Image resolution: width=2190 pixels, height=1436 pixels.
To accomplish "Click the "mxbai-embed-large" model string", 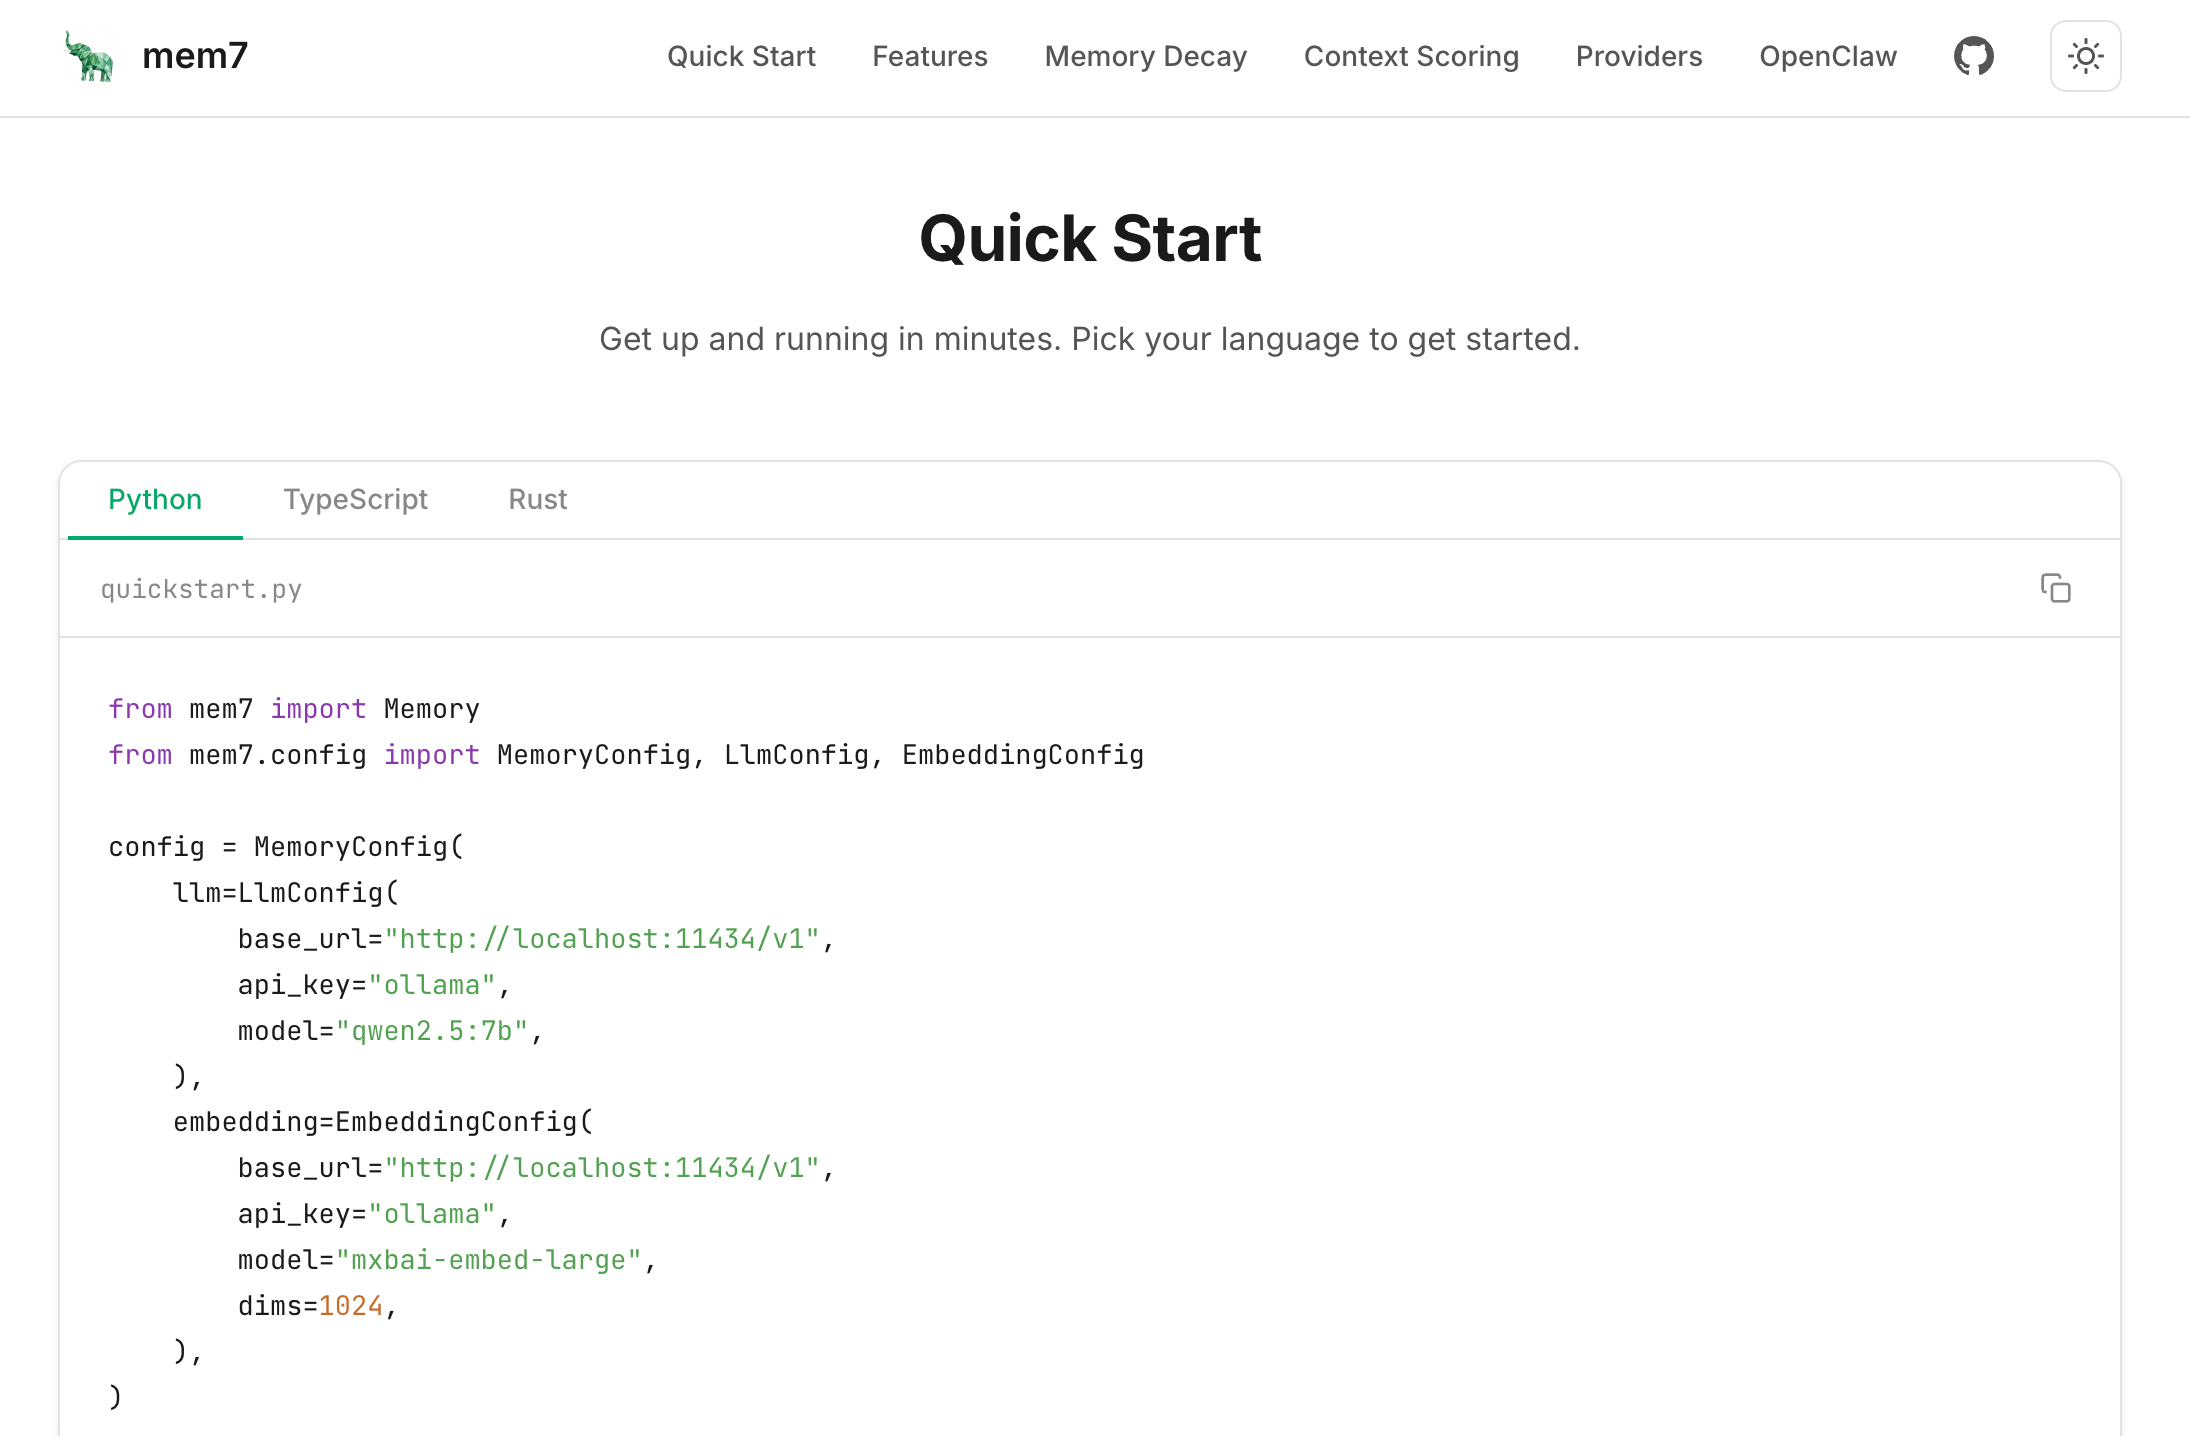I will 488,1260.
